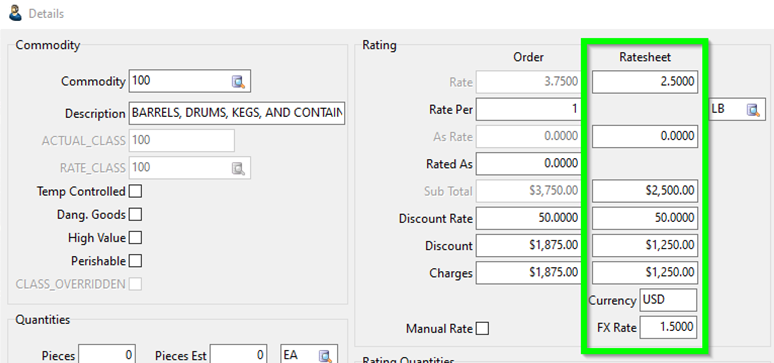Viewport: 774px width, 363px height.
Task: Select the Description field text
Action: pos(237,114)
